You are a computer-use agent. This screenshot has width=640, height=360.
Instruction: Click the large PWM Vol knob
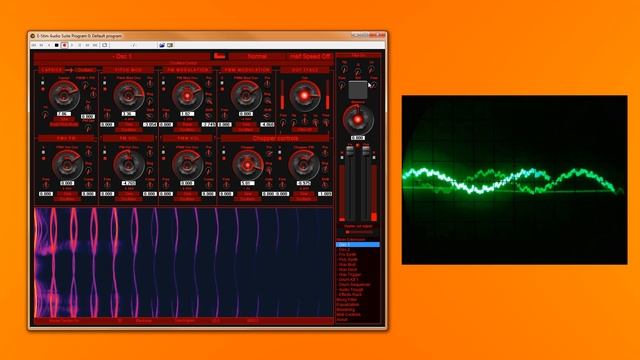point(187,165)
